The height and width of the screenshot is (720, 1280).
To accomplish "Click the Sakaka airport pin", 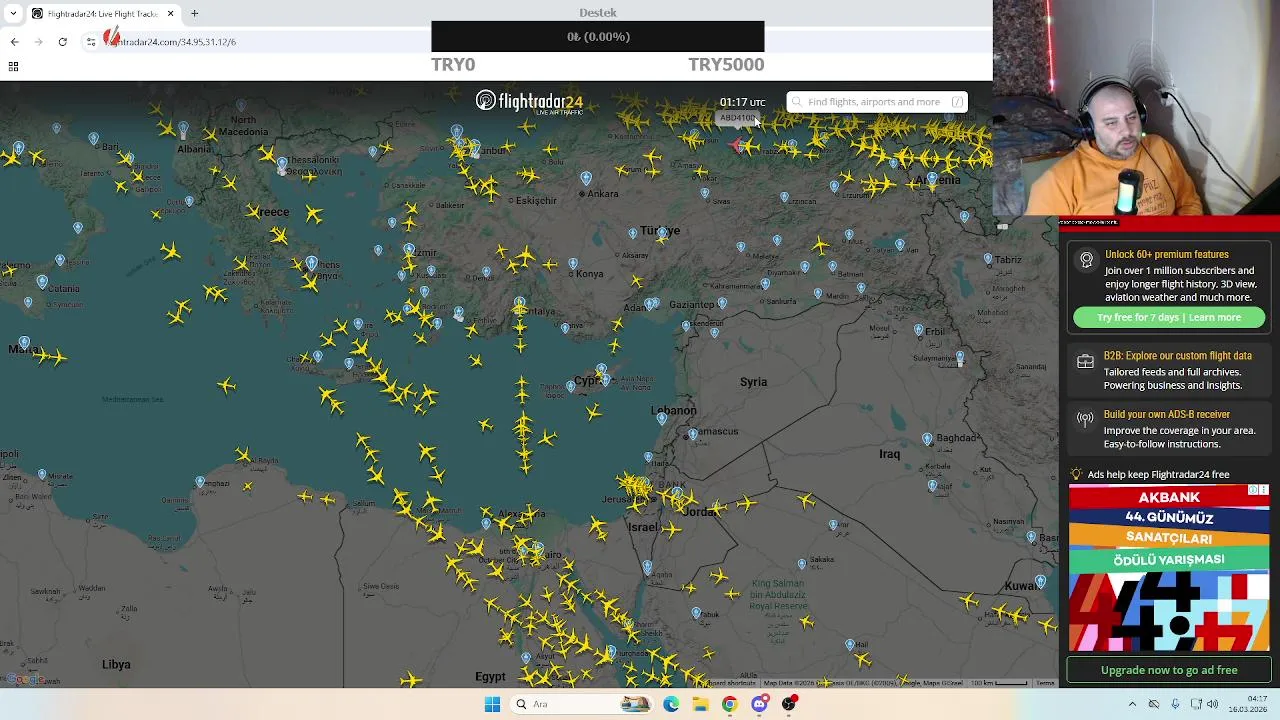I will (x=801, y=563).
